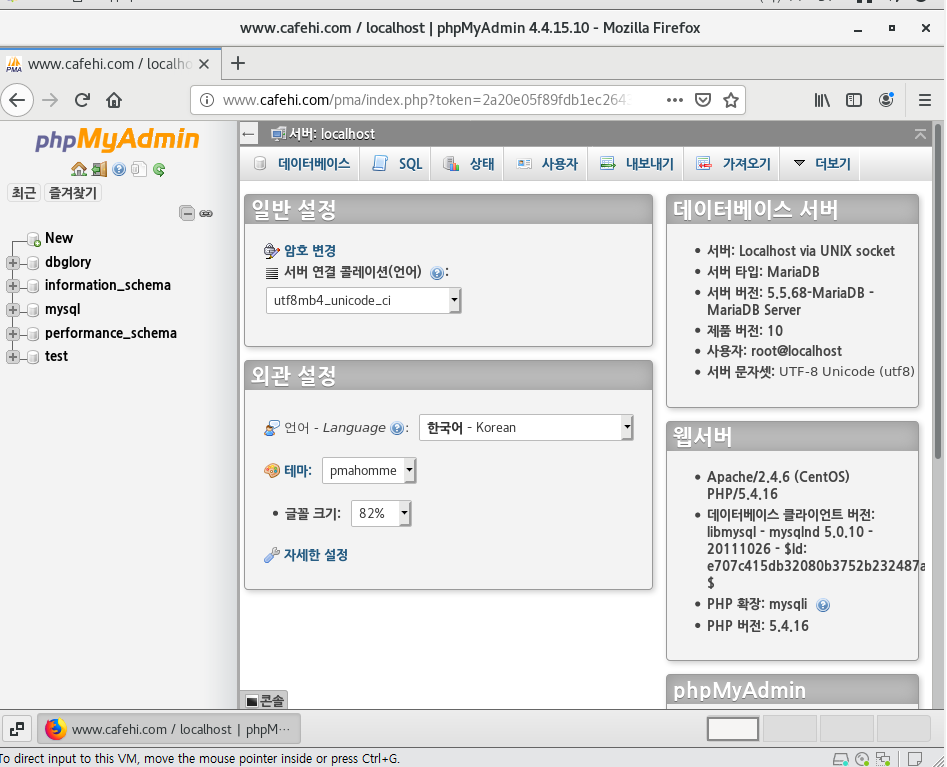947x767 pixels.
Task: Open Firefox account icon
Action: [x=886, y=100]
